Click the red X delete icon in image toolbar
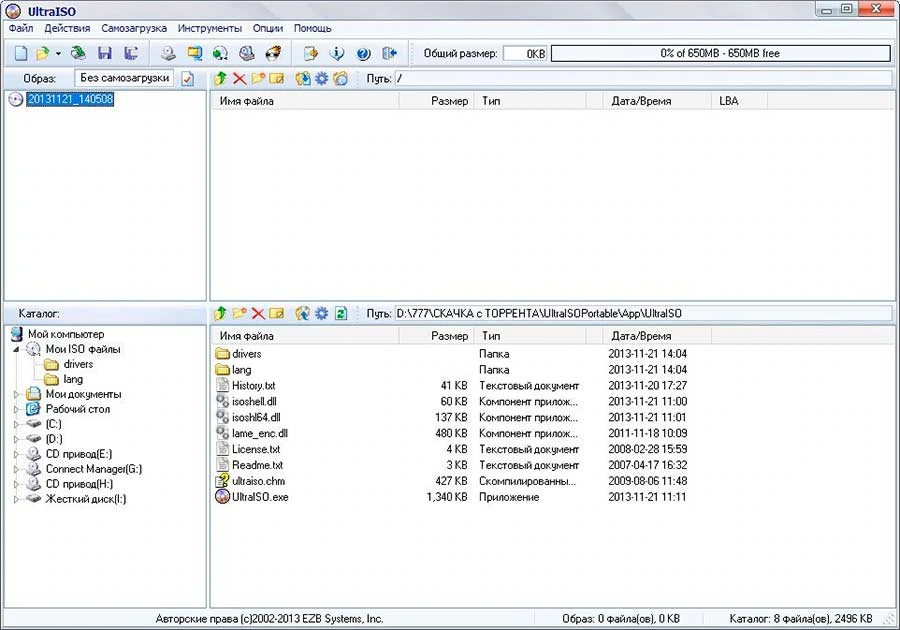The height and width of the screenshot is (630, 900). click(x=239, y=79)
